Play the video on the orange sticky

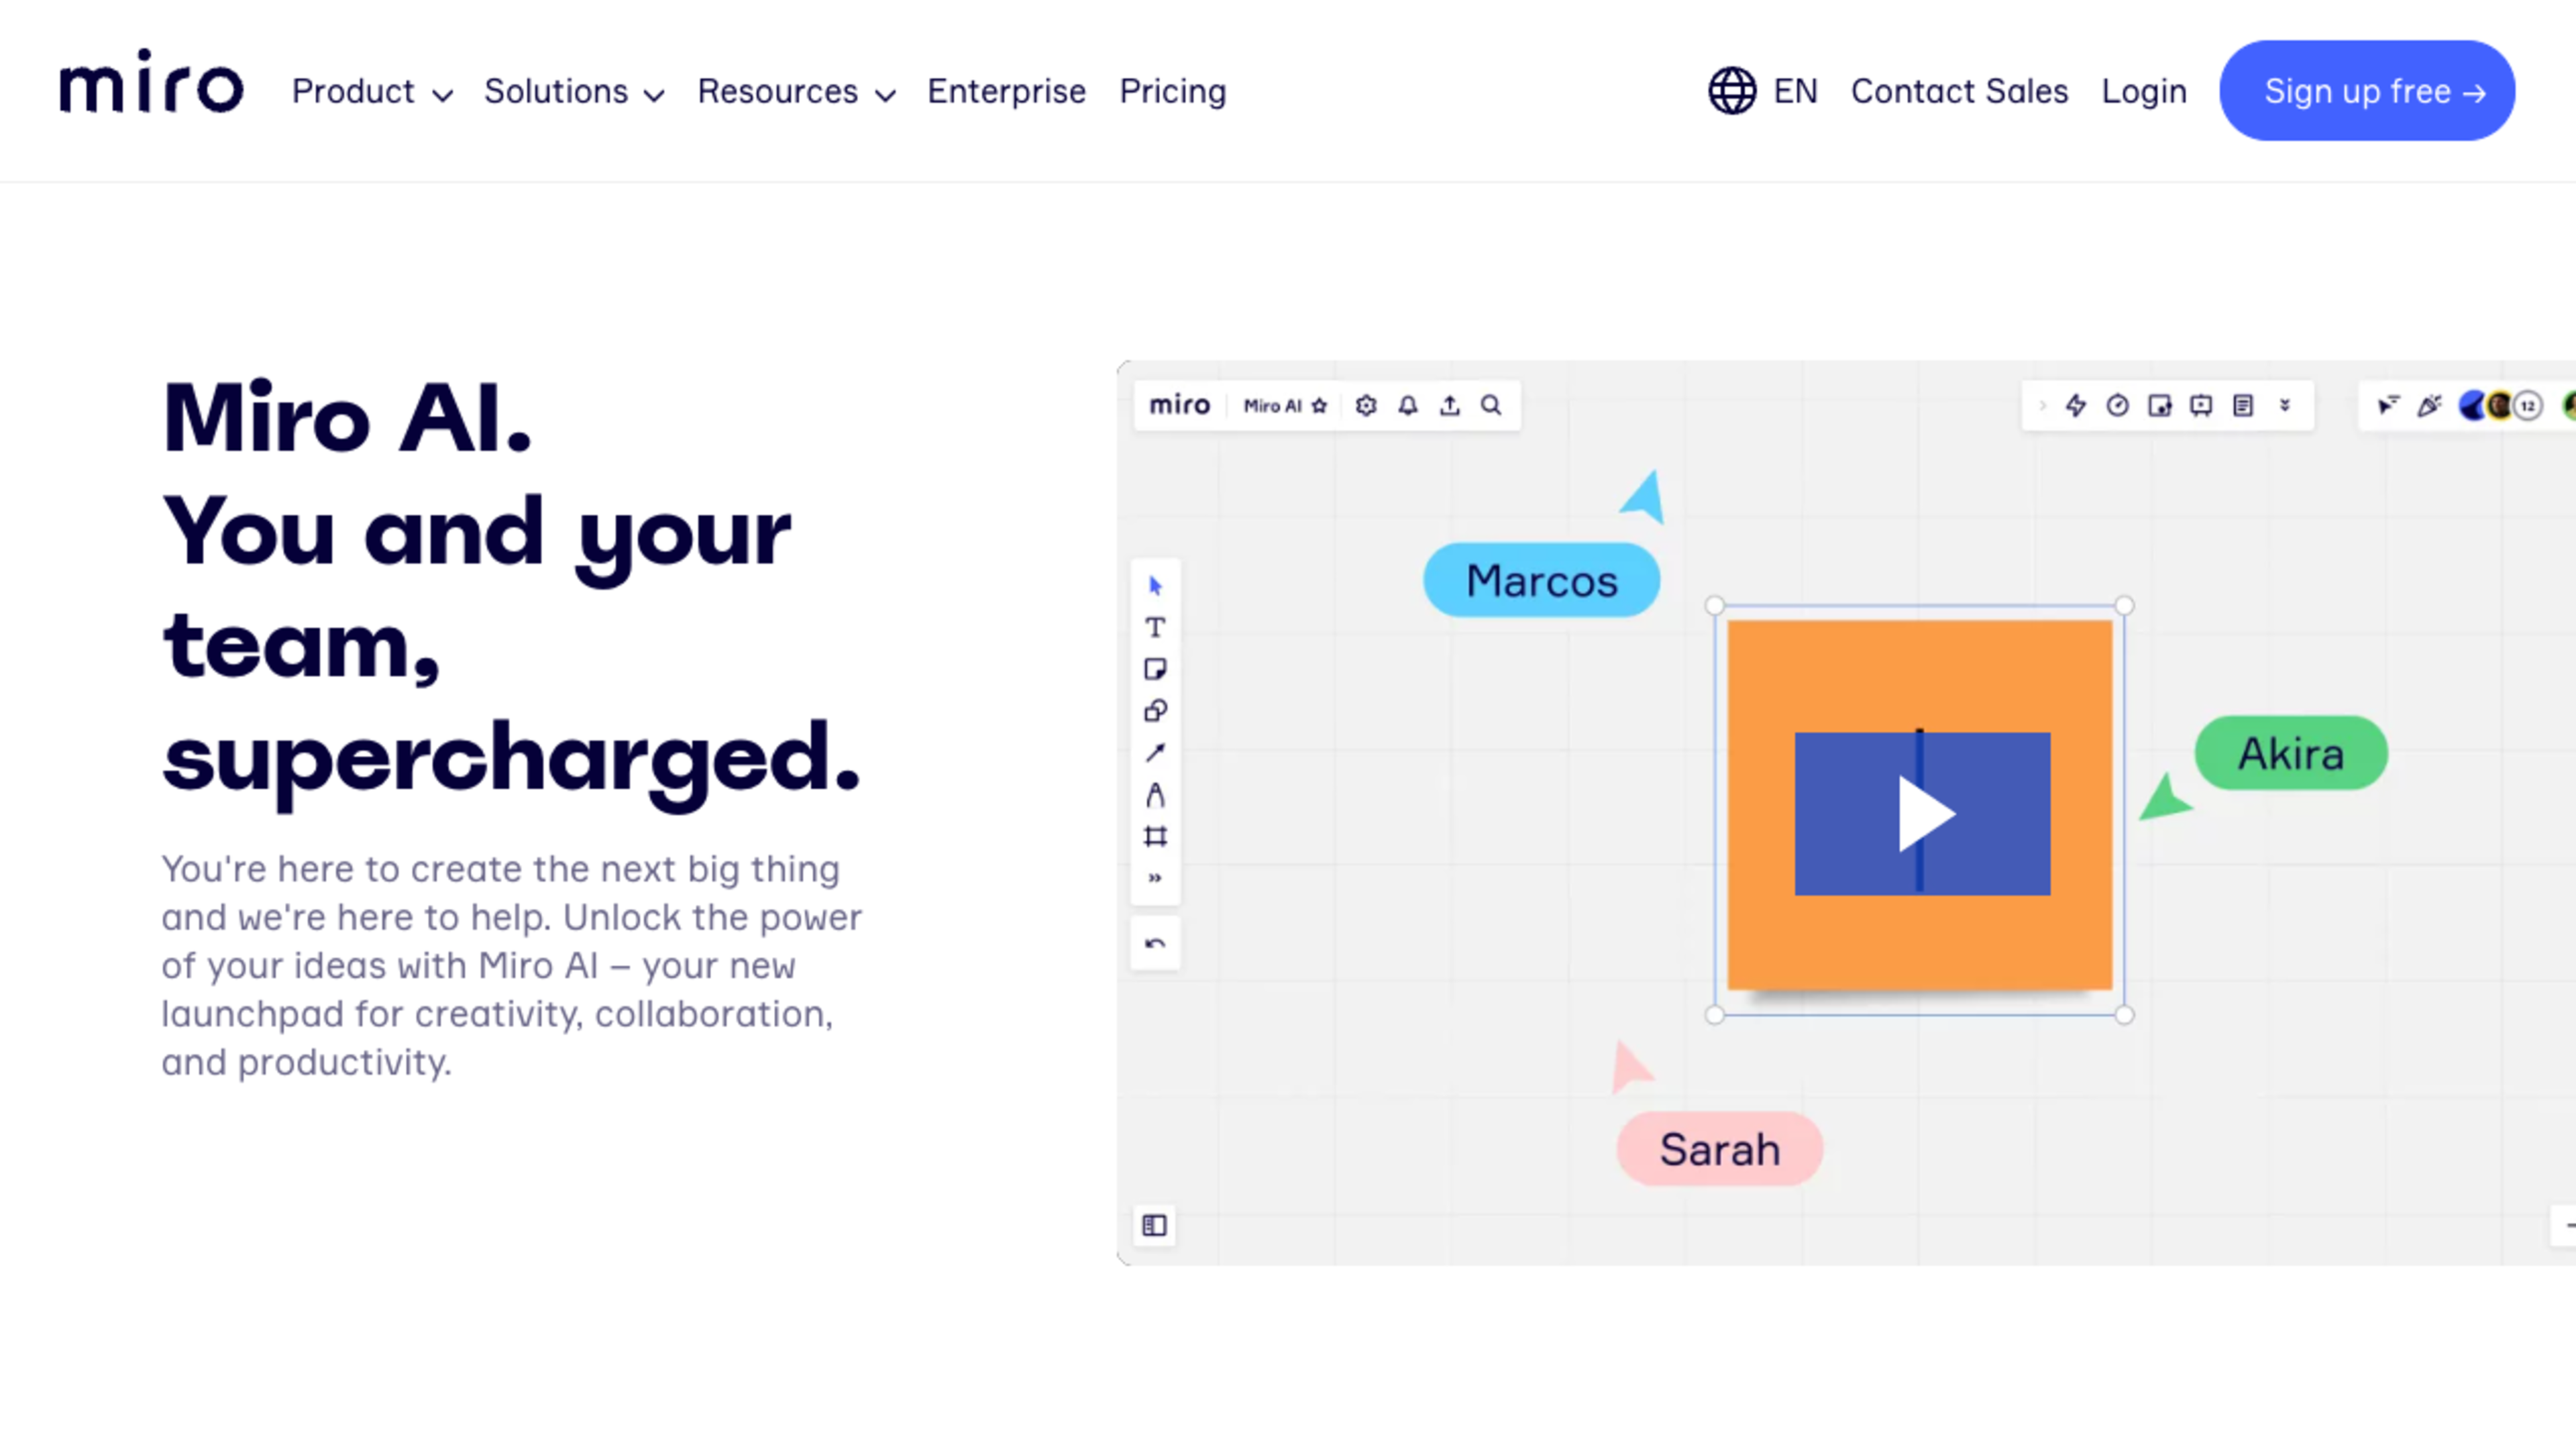pyautogui.click(x=1922, y=814)
